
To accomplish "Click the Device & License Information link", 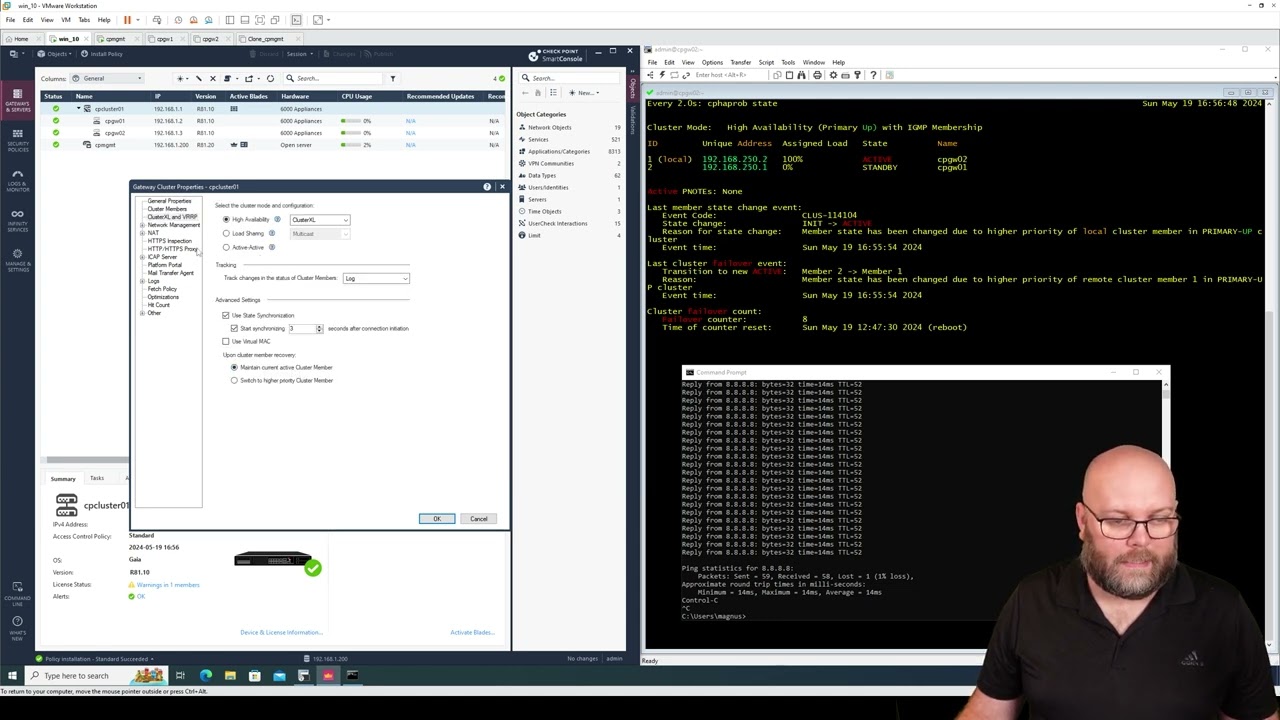I will click(x=281, y=632).
